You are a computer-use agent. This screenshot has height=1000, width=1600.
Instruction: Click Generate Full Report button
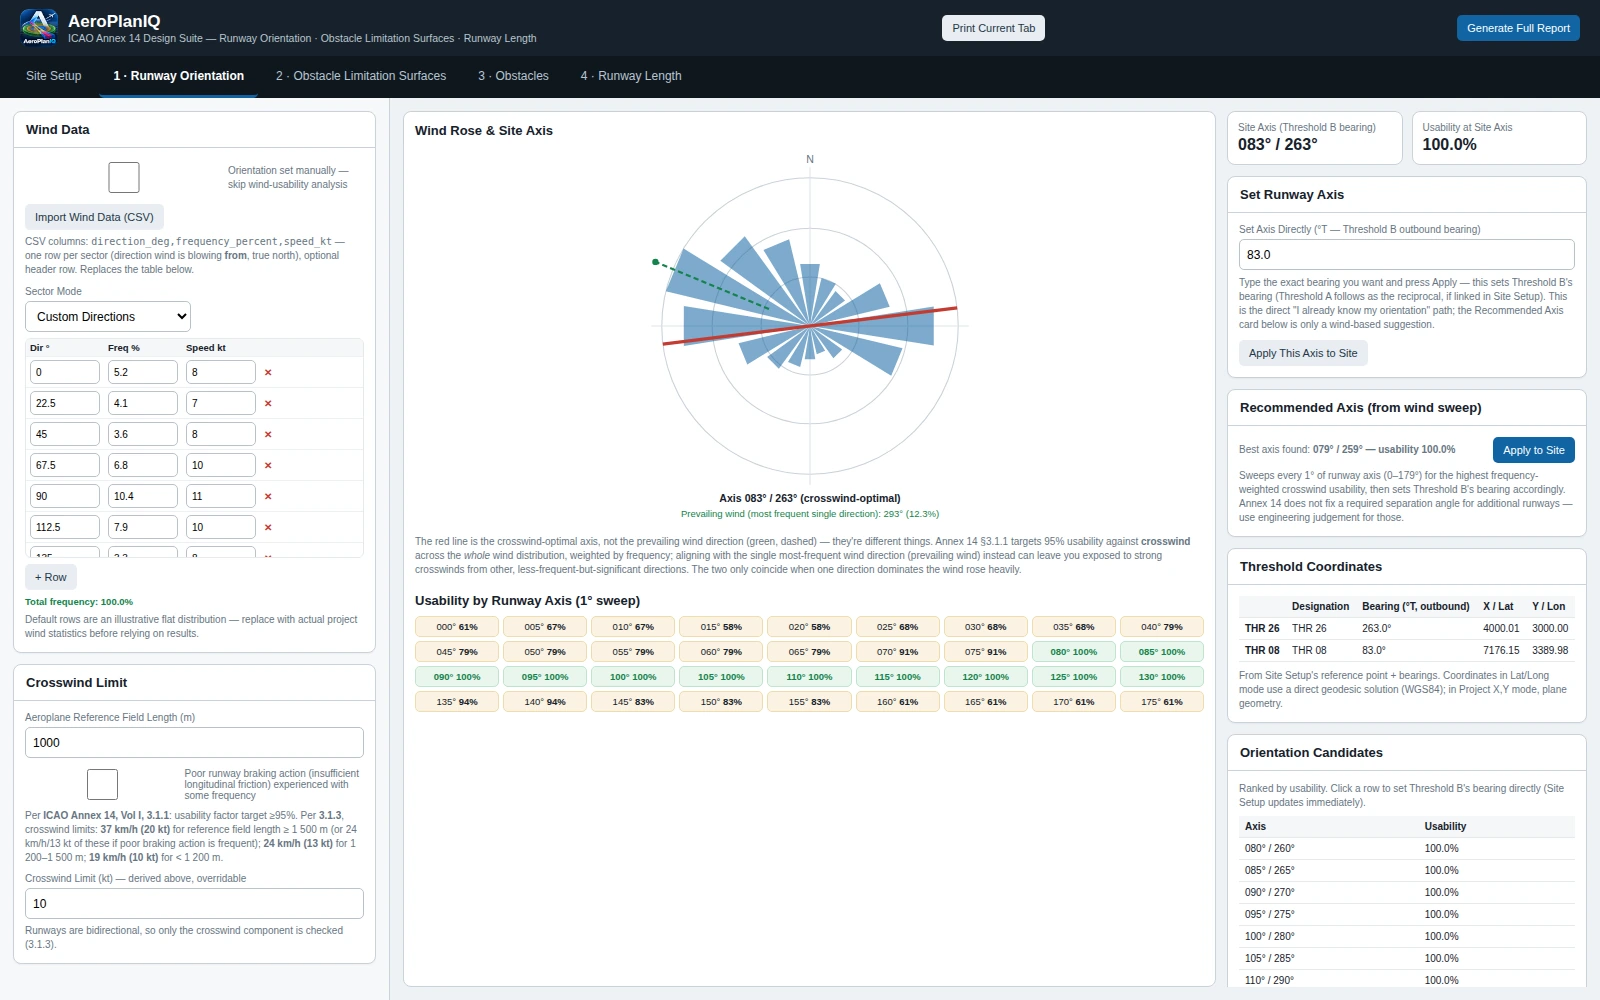coord(1518,28)
